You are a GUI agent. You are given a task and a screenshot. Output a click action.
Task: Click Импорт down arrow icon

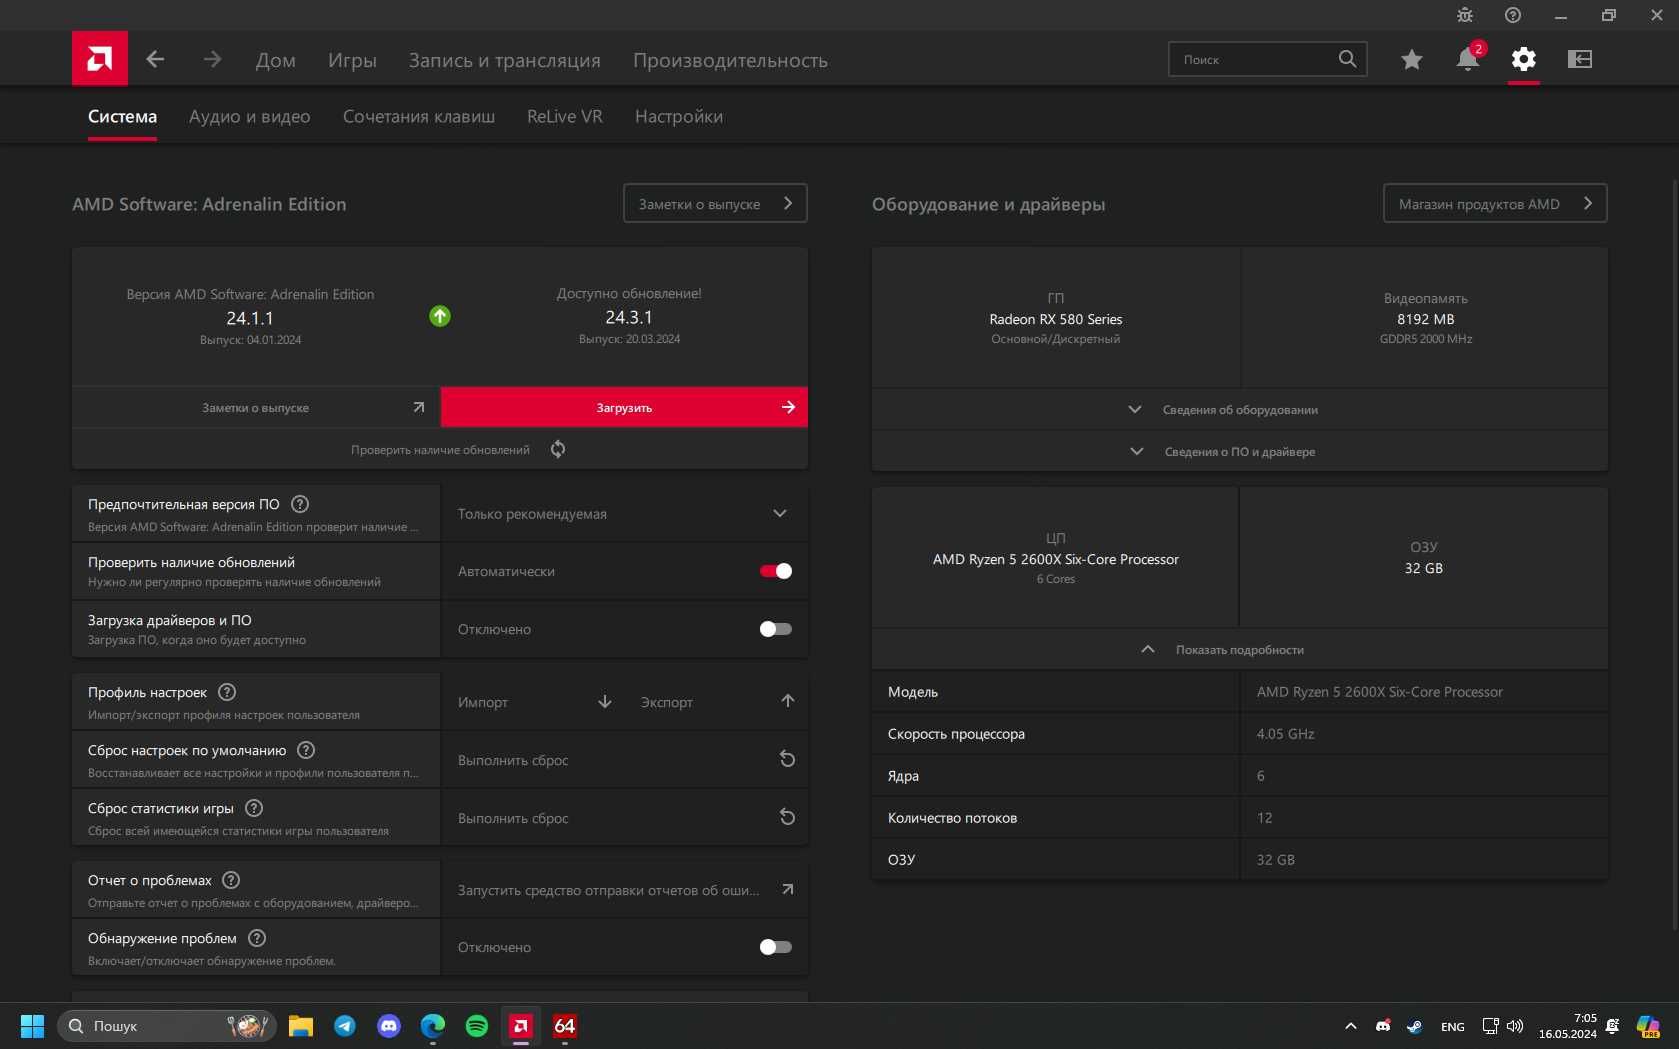click(x=605, y=701)
